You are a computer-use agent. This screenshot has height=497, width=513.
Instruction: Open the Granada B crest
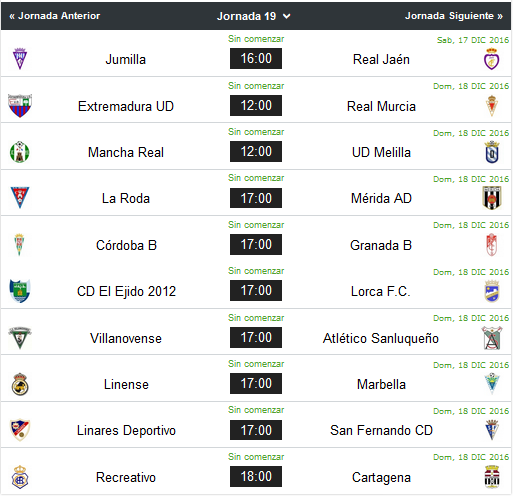(492, 245)
